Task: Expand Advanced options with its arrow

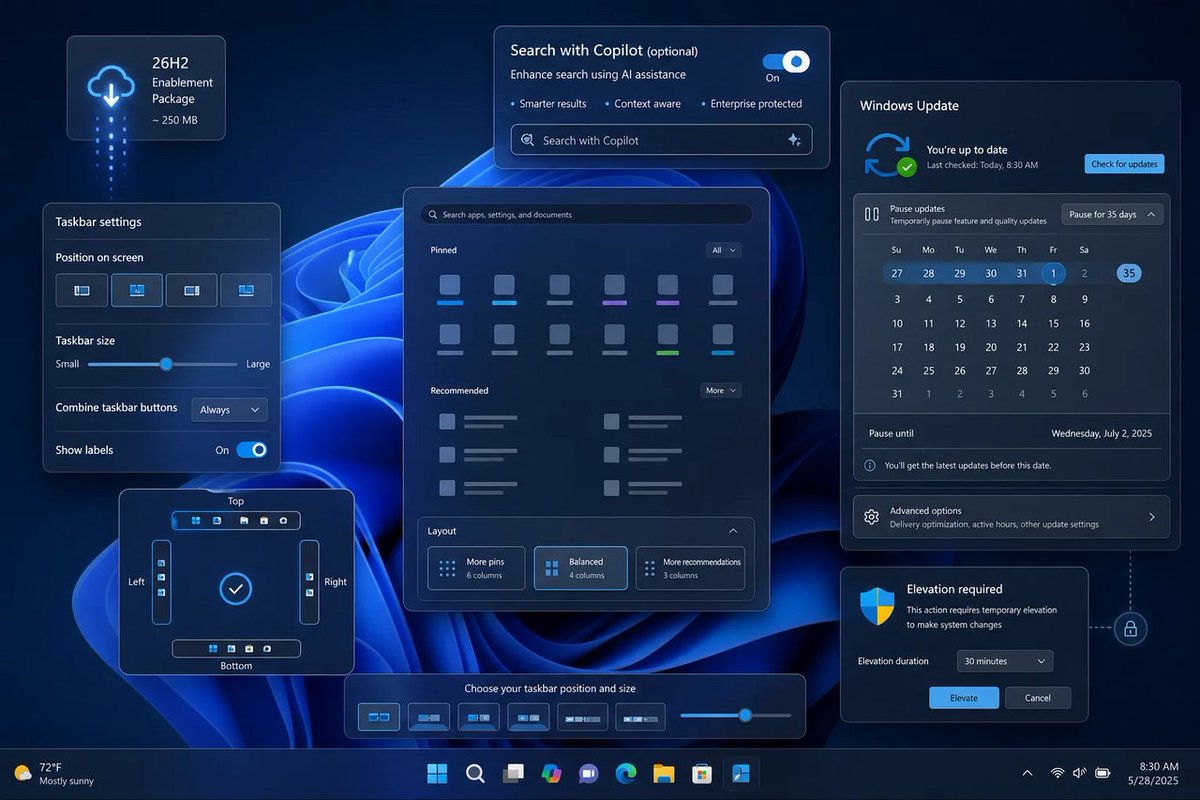Action: 1152,517
